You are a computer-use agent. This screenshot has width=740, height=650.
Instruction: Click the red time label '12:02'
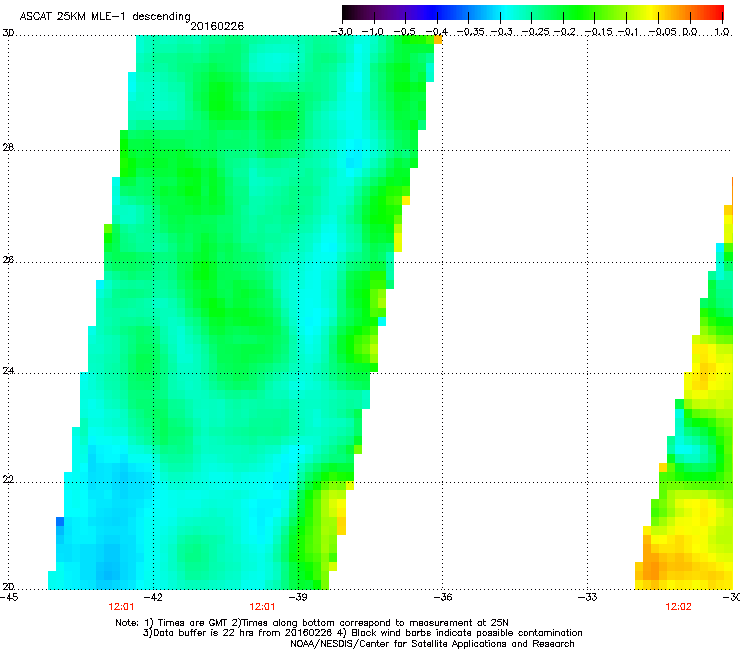tap(679, 607)
